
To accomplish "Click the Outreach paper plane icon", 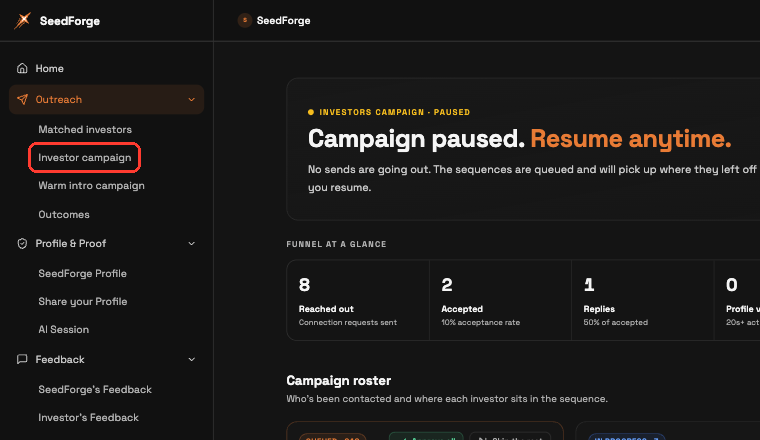I will pyautogui.click(x=22, y=99).
